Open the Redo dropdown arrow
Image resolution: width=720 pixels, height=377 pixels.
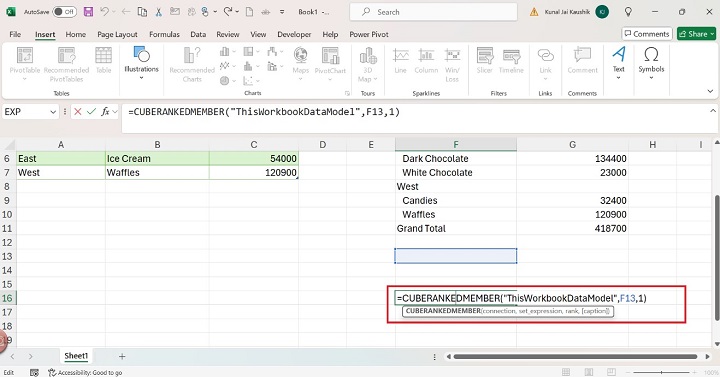pos(237,12)
